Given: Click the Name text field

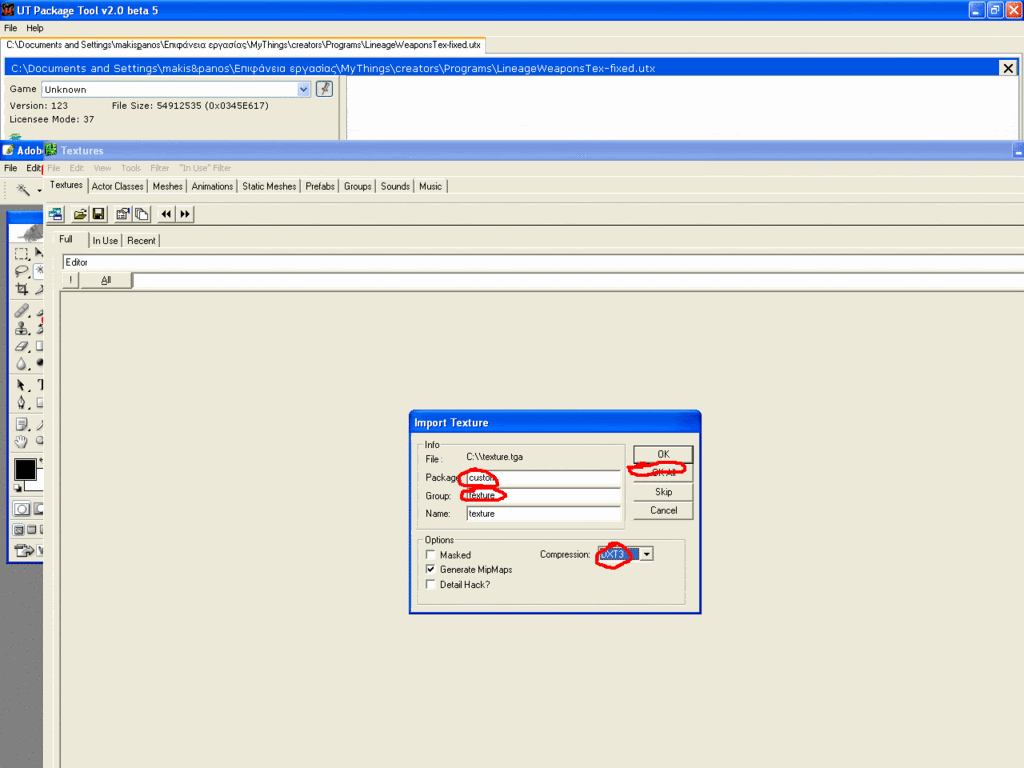Looking at the screenshot, I should pos(542,514).
